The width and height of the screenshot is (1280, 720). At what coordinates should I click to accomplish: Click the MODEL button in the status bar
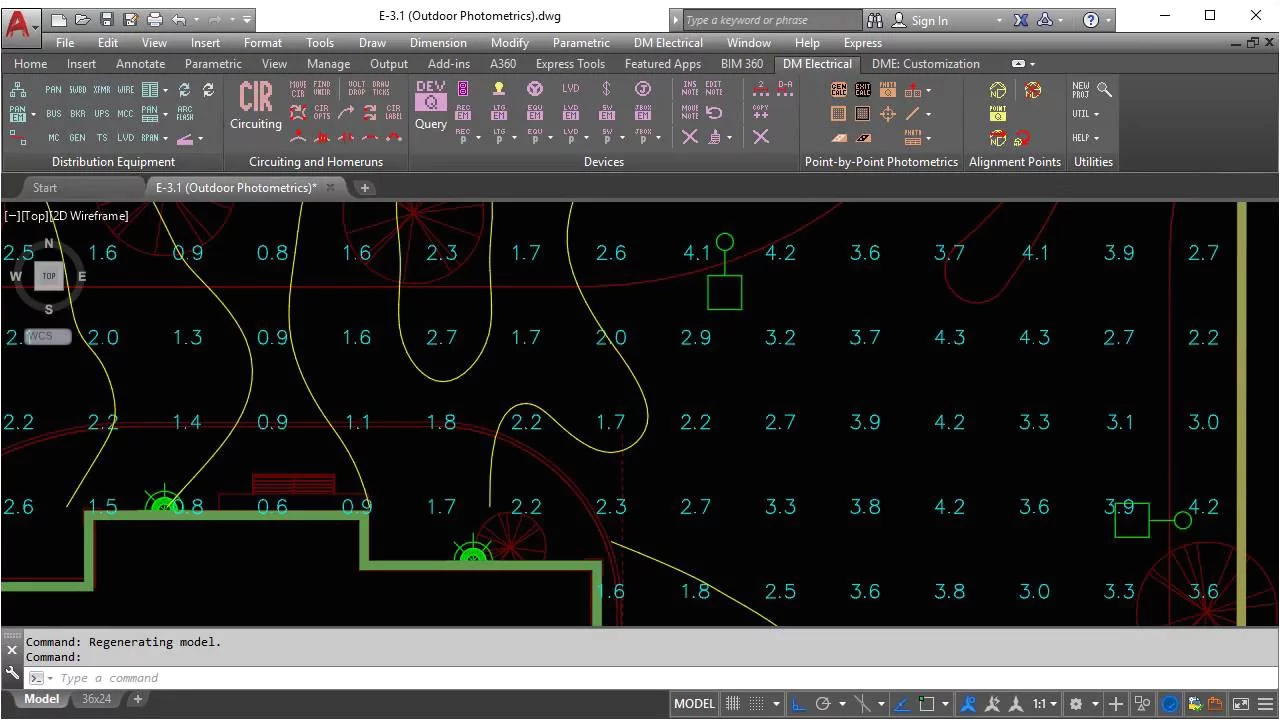694,703
